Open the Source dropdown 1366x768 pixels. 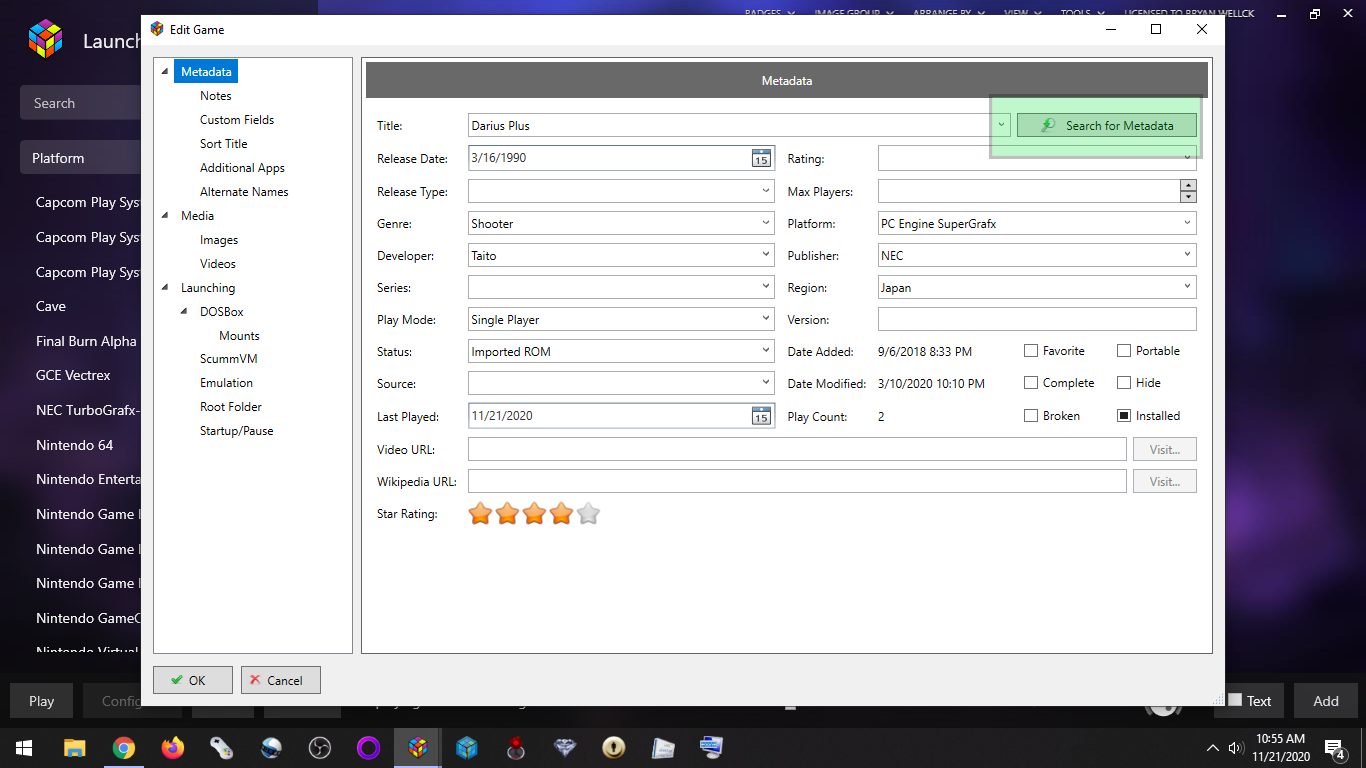tap(766, 383)
